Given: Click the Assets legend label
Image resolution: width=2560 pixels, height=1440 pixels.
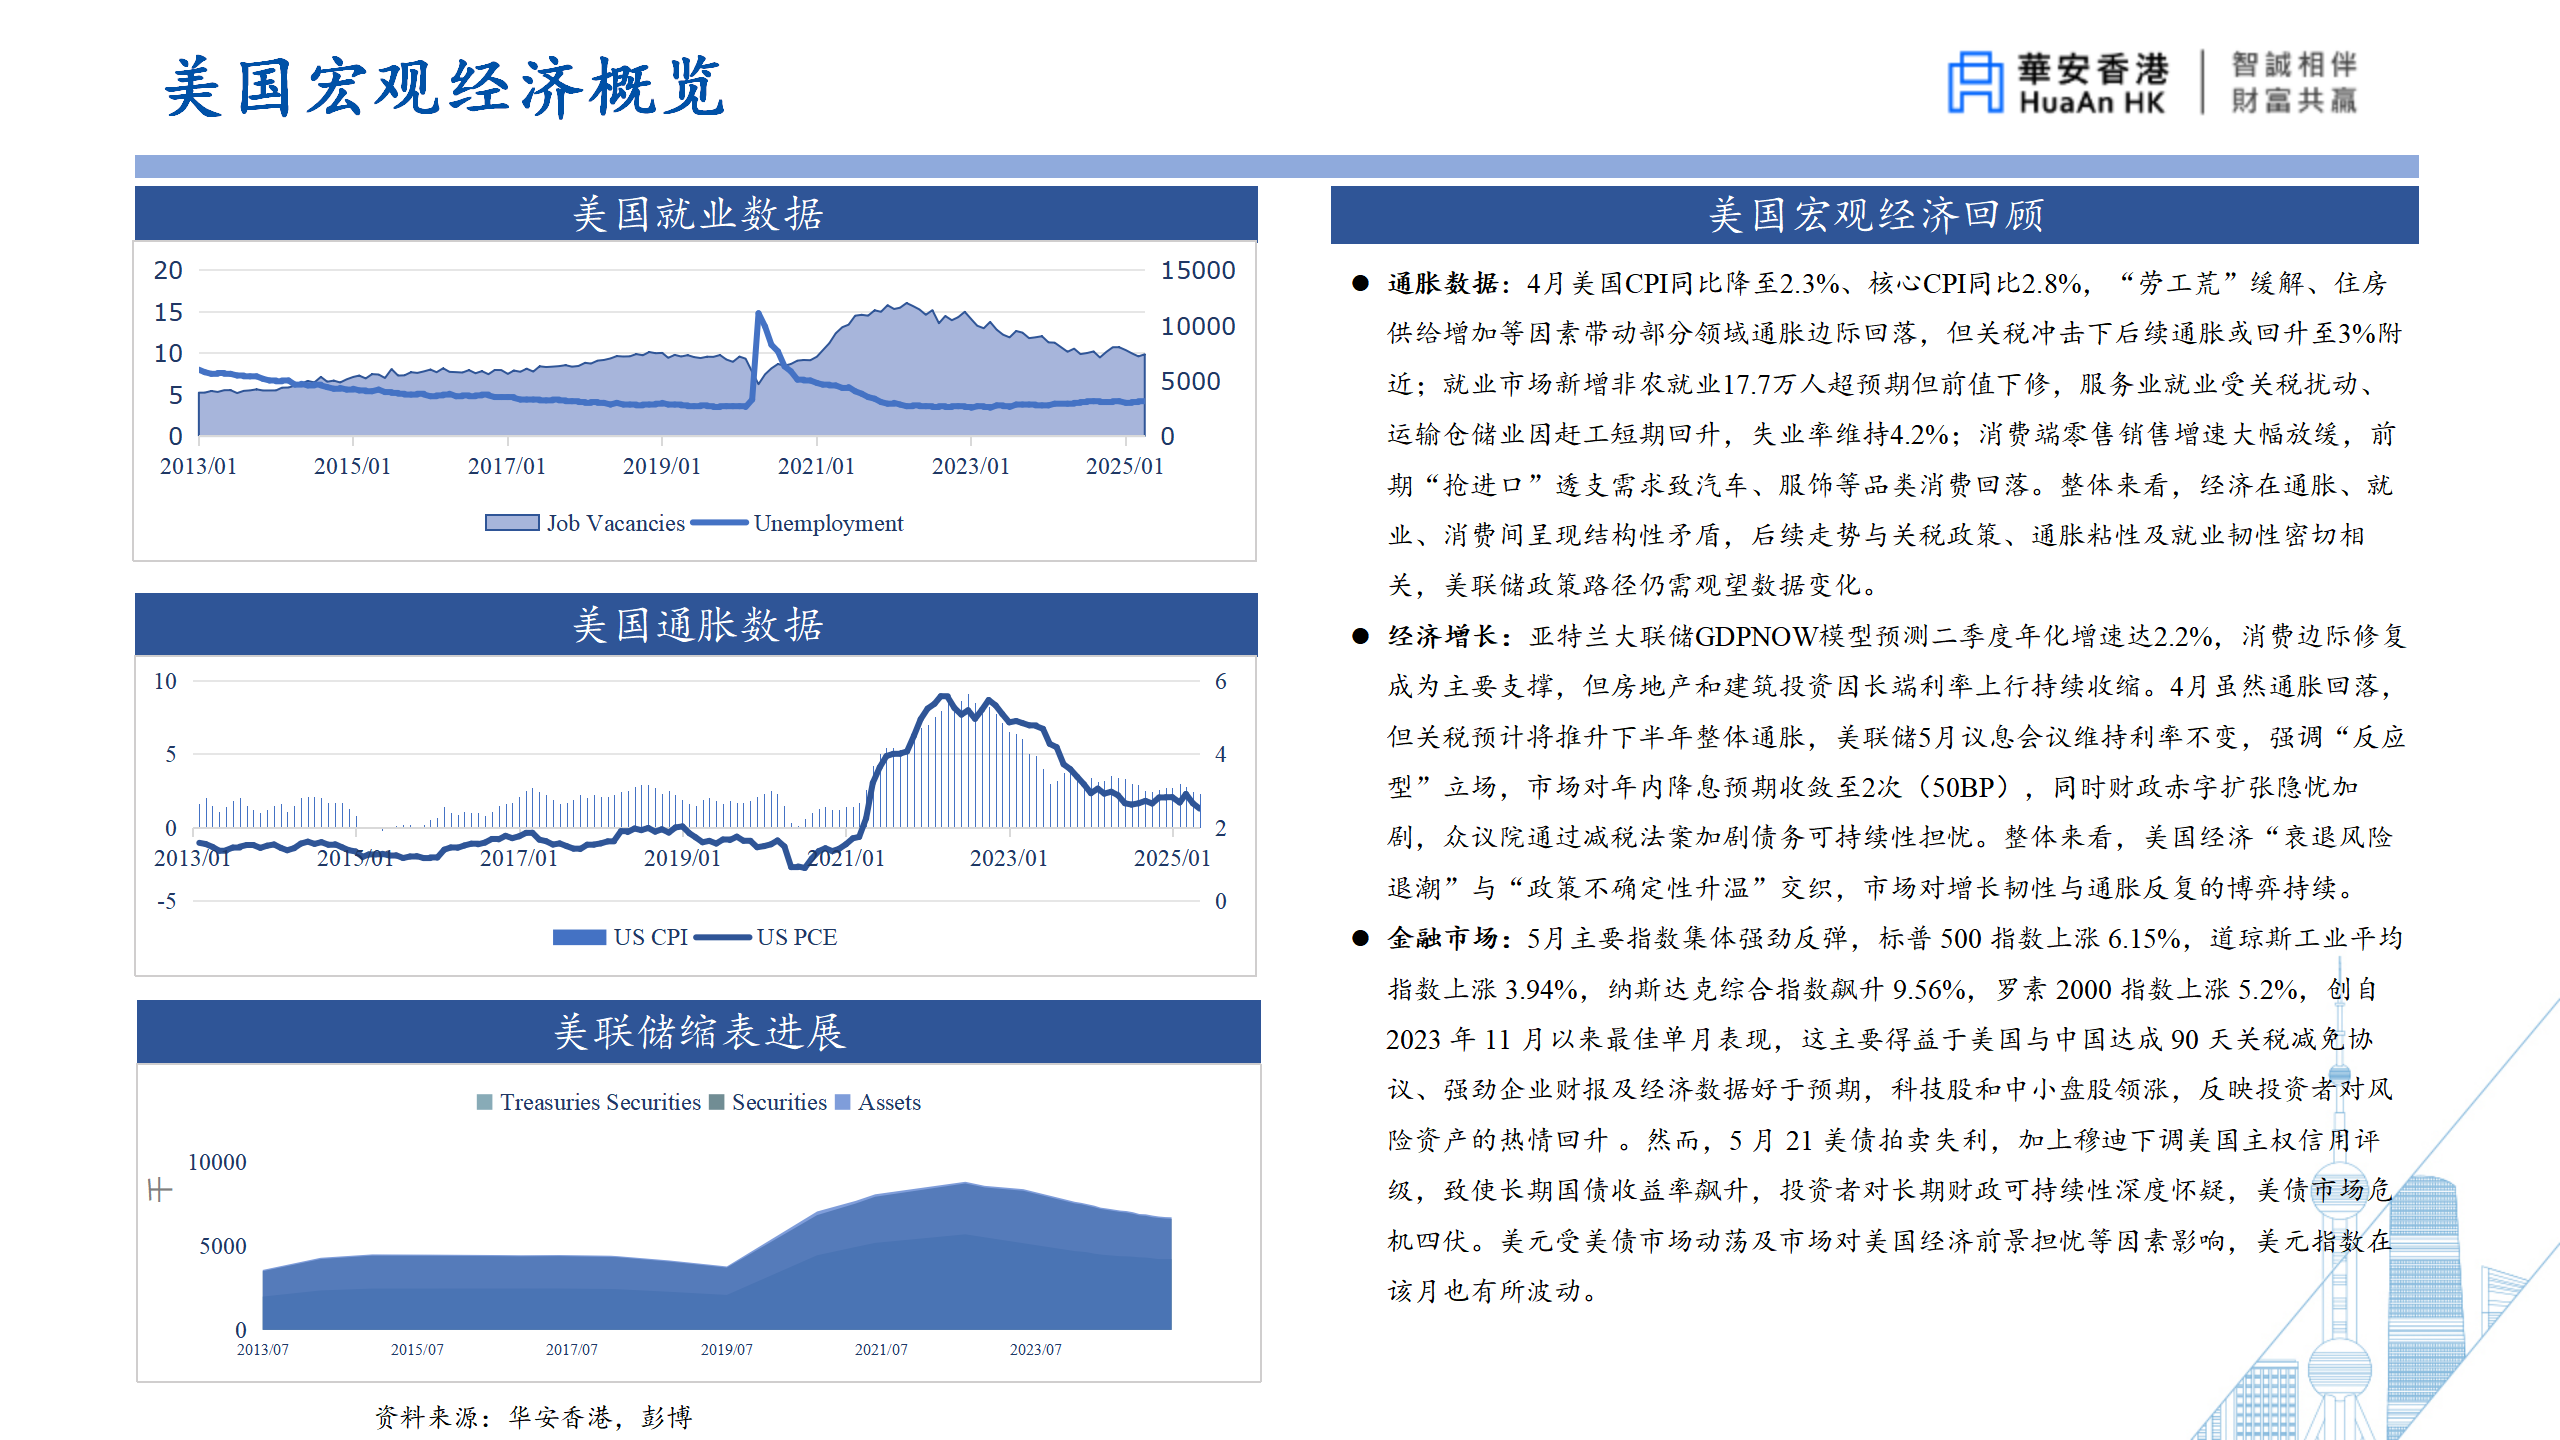Looking at the screenshot, I should (889, 1102).
